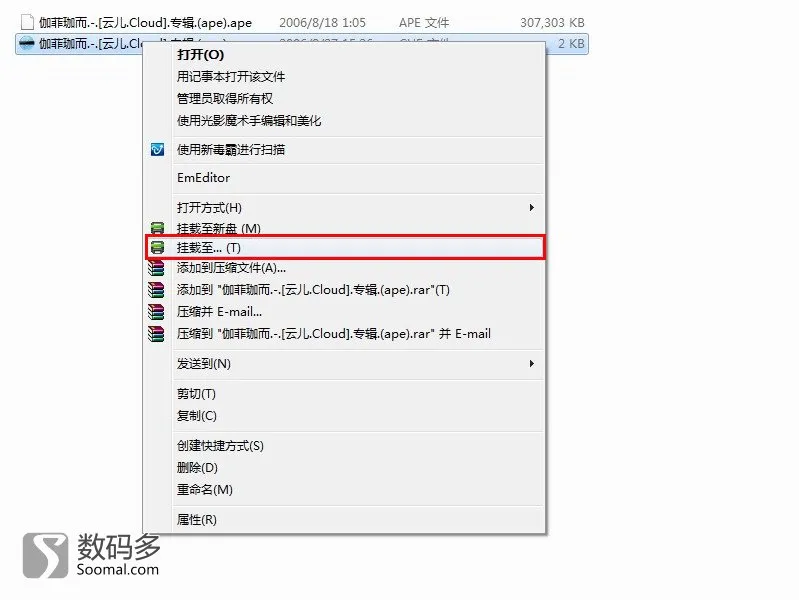Expand the 打开方式(H) submenu arrow
This screenshot has height=600, width=799.
(x=531, y=207)
